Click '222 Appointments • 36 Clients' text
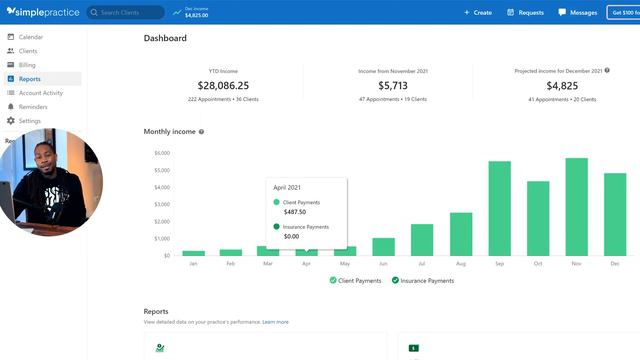Viewport: 640px width, 360px height. [223, 99]
